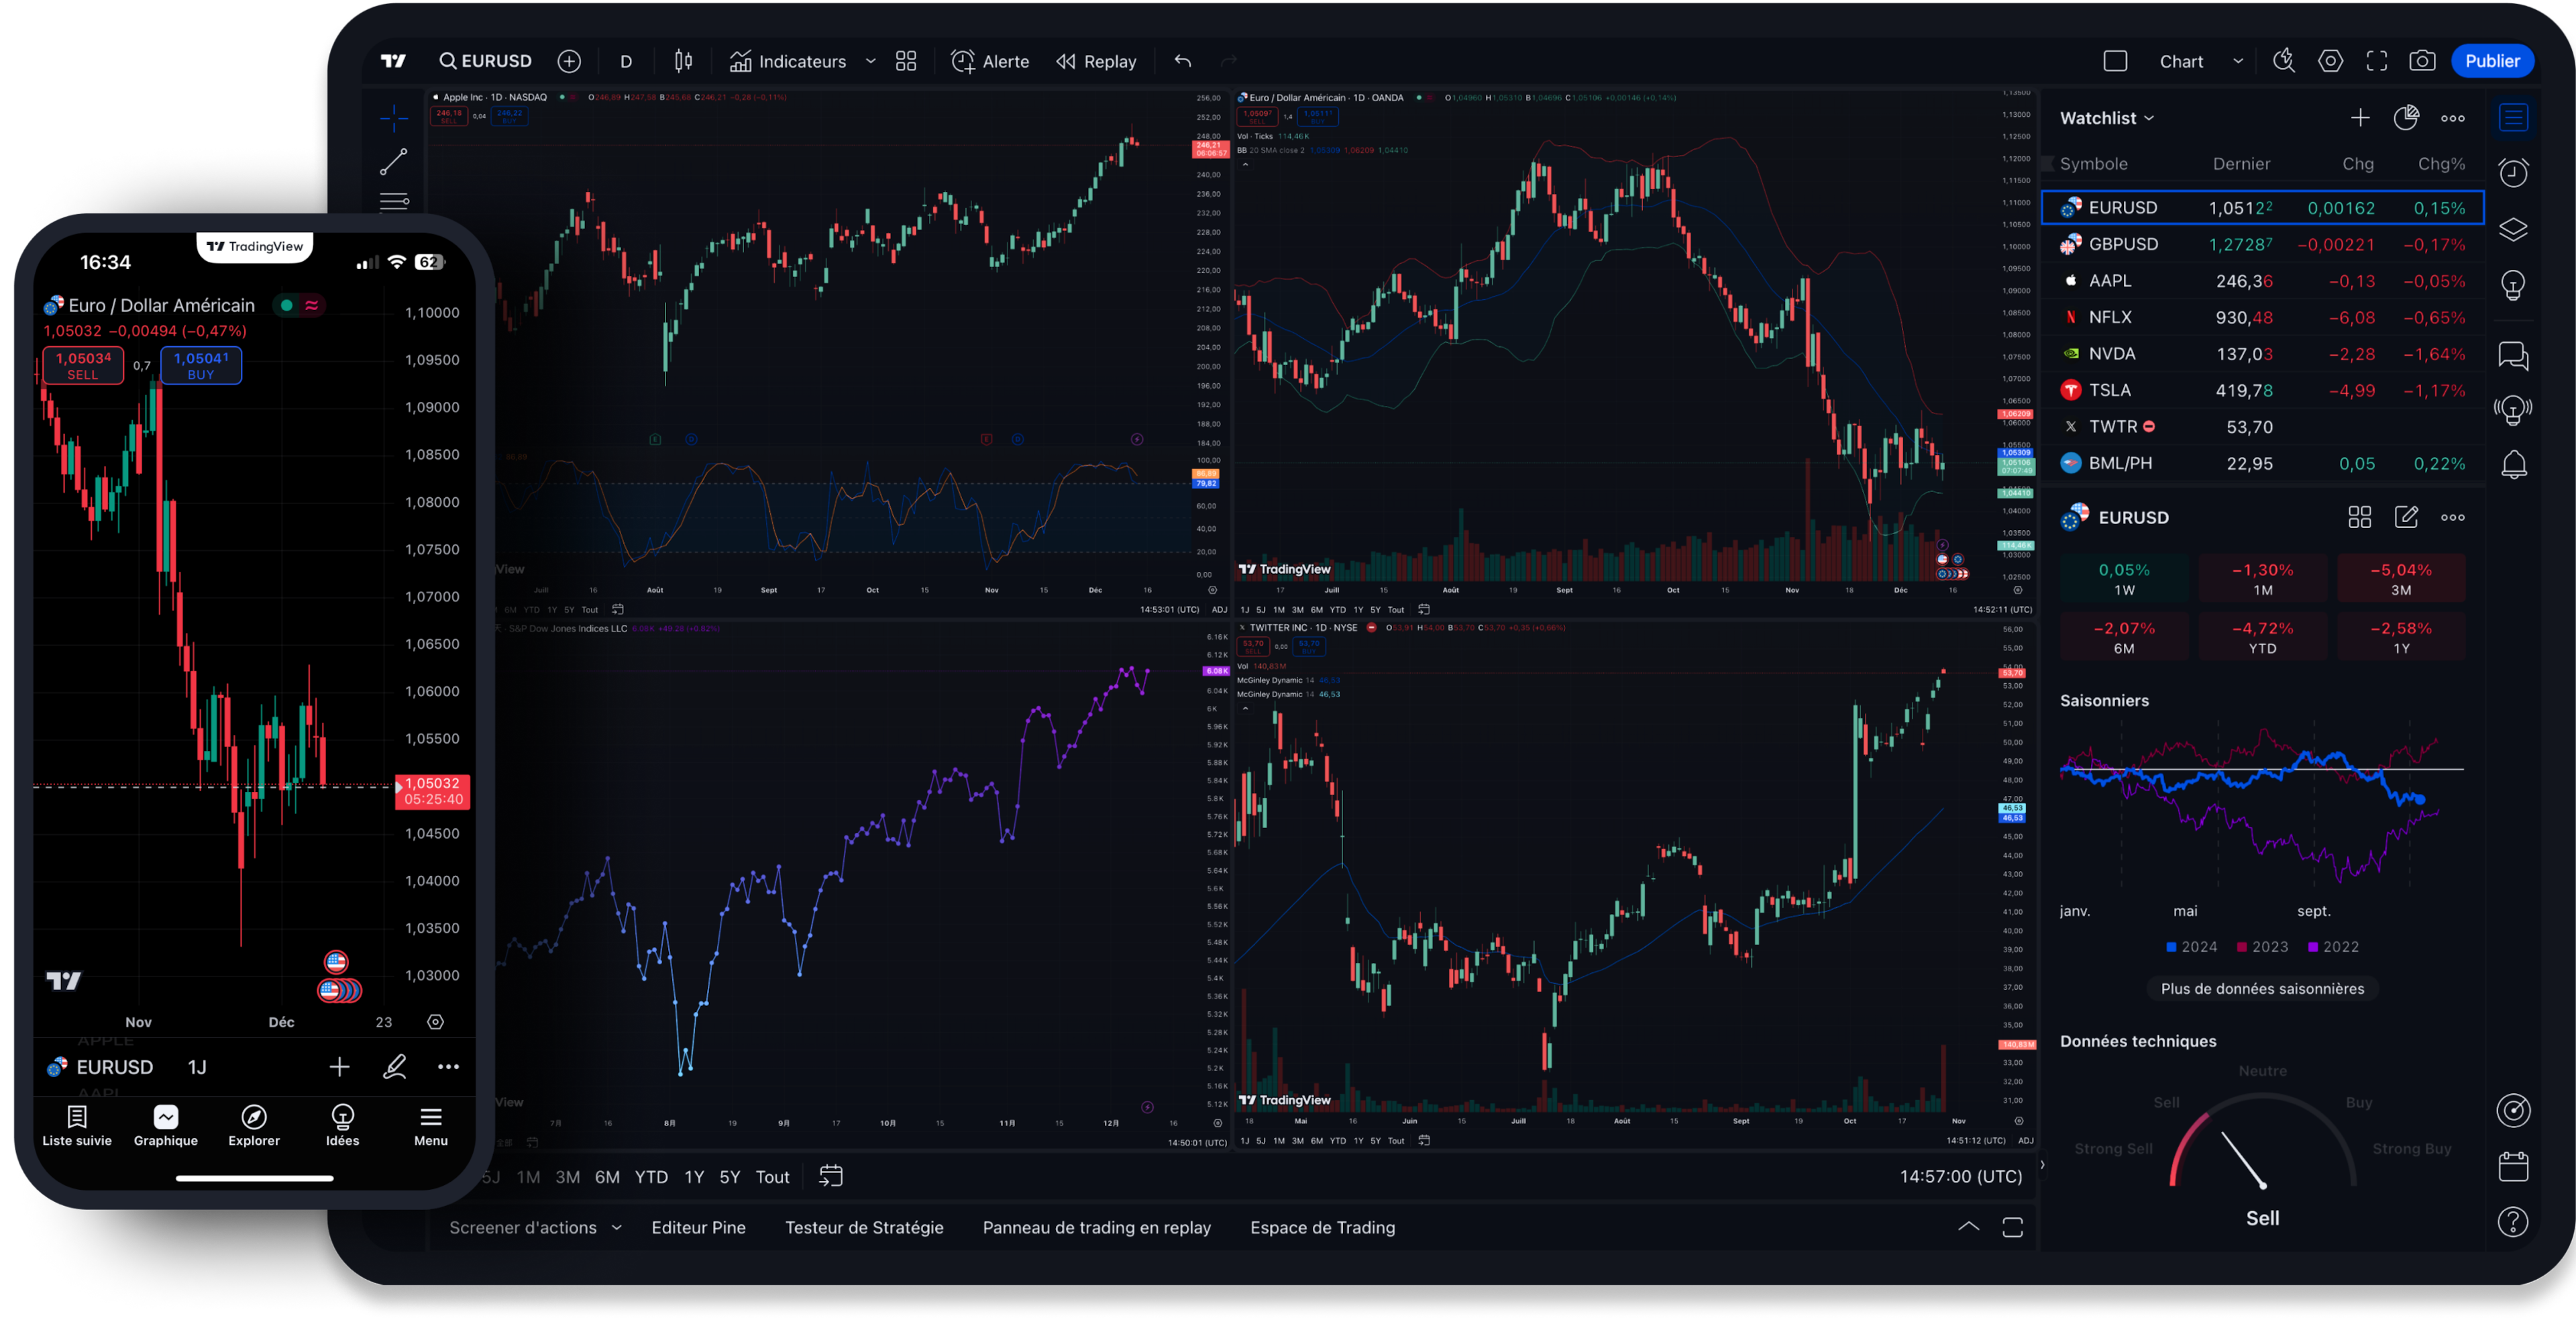Open Idées tab on phone

(342, 1125)
